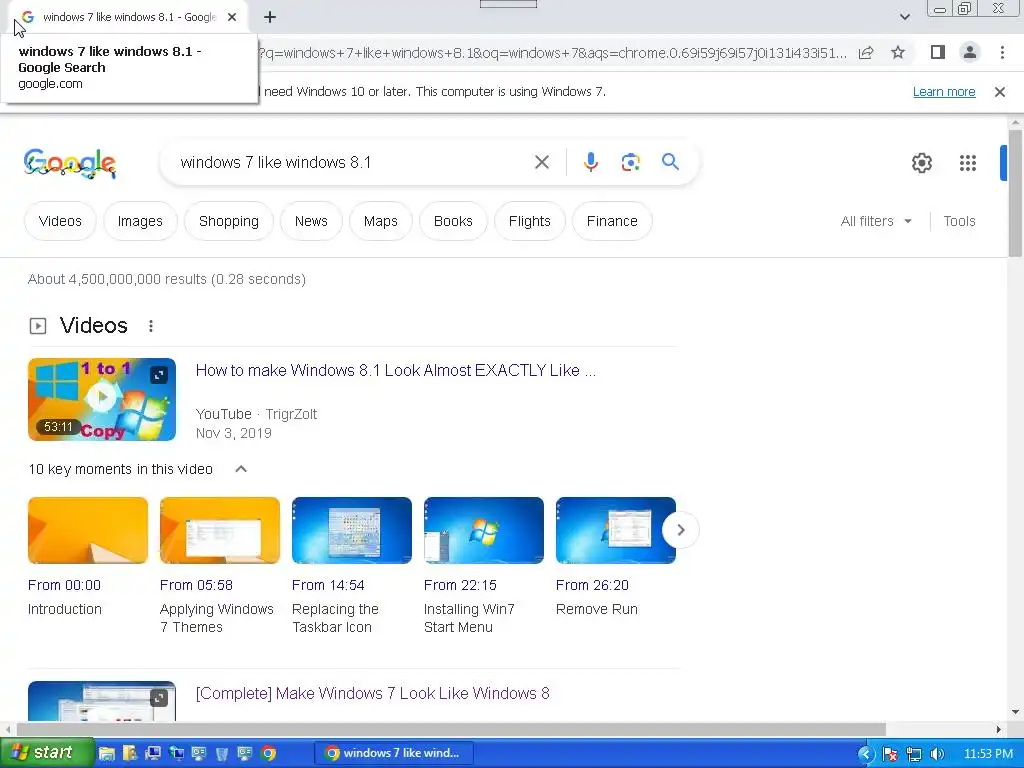Open first quick launch folder icon
The image size is (1024, 768).
(106, 754)
